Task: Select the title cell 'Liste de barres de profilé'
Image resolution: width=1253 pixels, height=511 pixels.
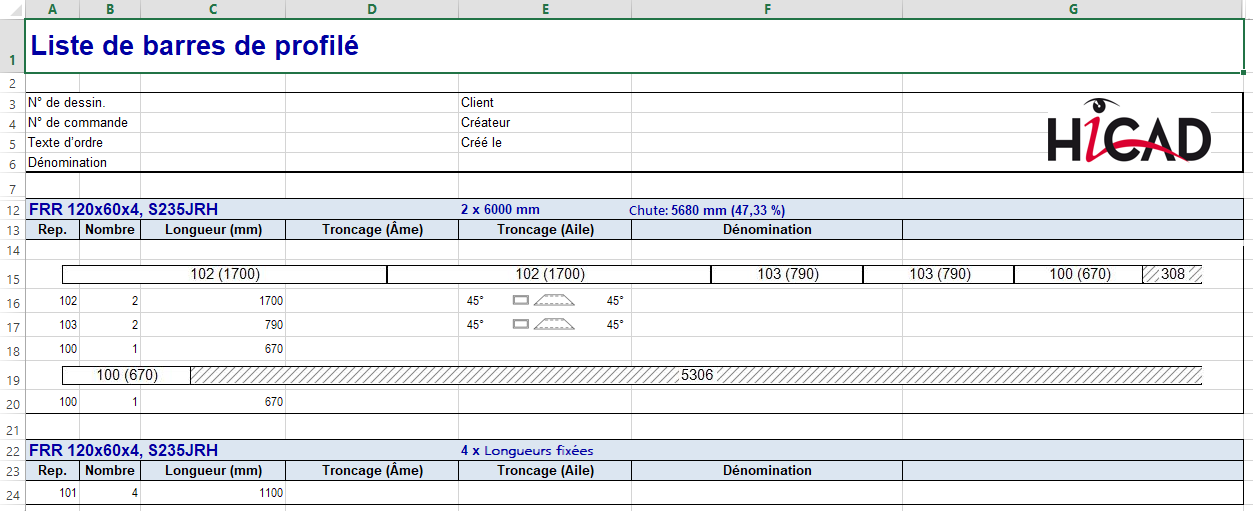Action: 194,46
